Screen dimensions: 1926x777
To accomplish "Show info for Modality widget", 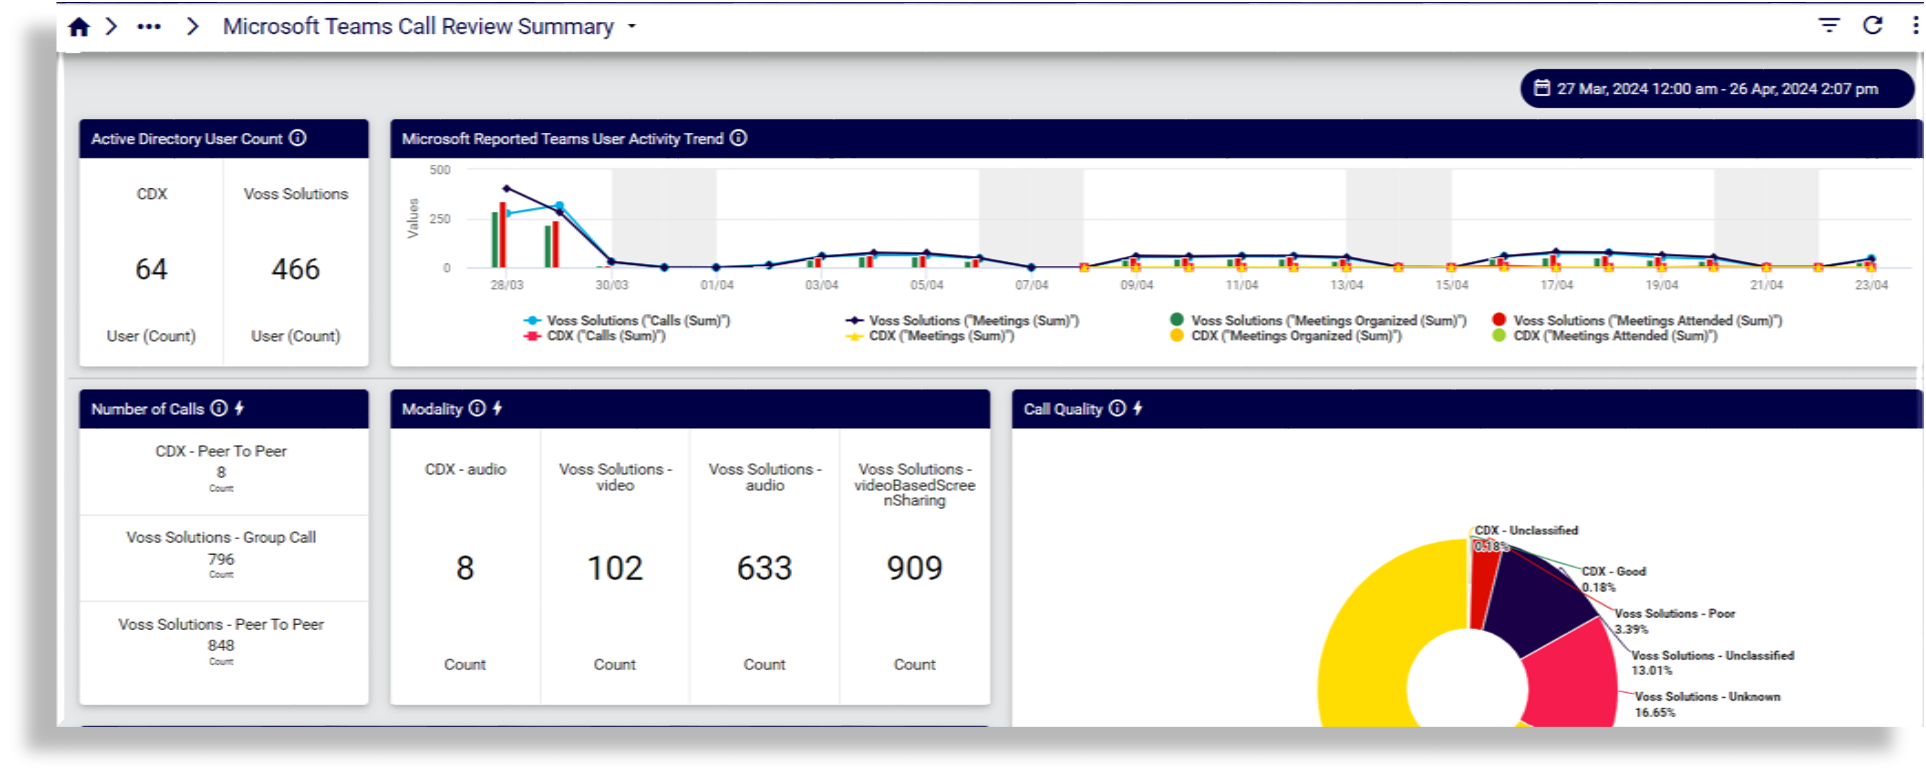I will (x=477, y=408).
